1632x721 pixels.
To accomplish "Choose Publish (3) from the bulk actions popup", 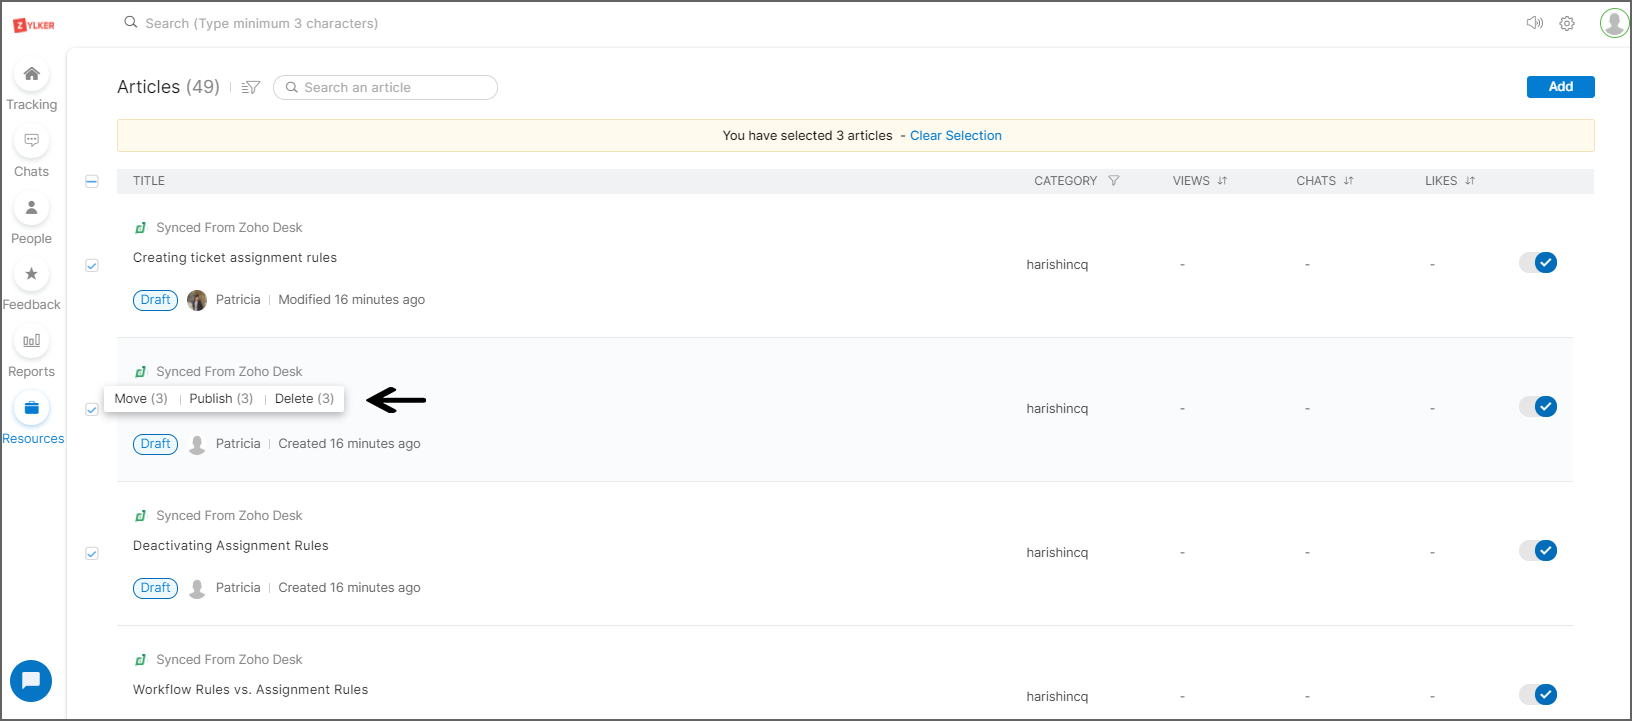I will click(221, 399).
